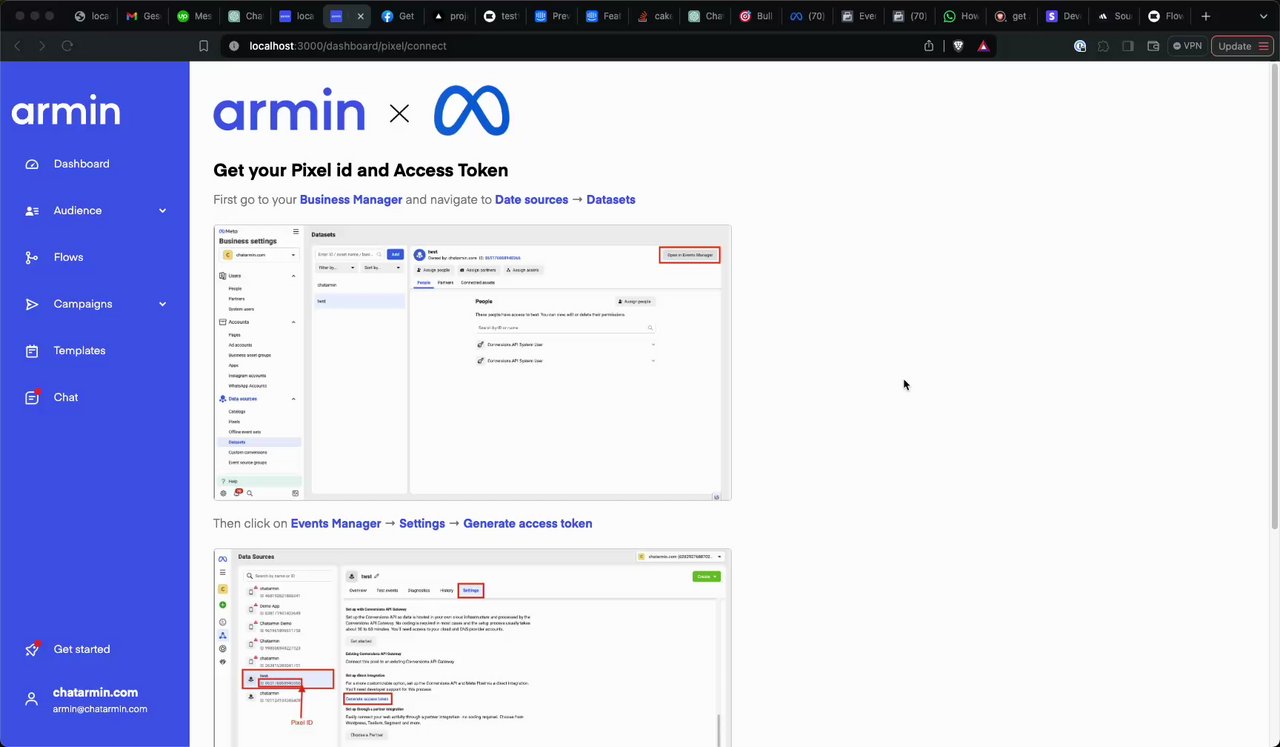Image resolution: width=1280 pixels, height=747 pixels.
Task: Switch to the Flow tab
Action: click(x=1166, y=16)
